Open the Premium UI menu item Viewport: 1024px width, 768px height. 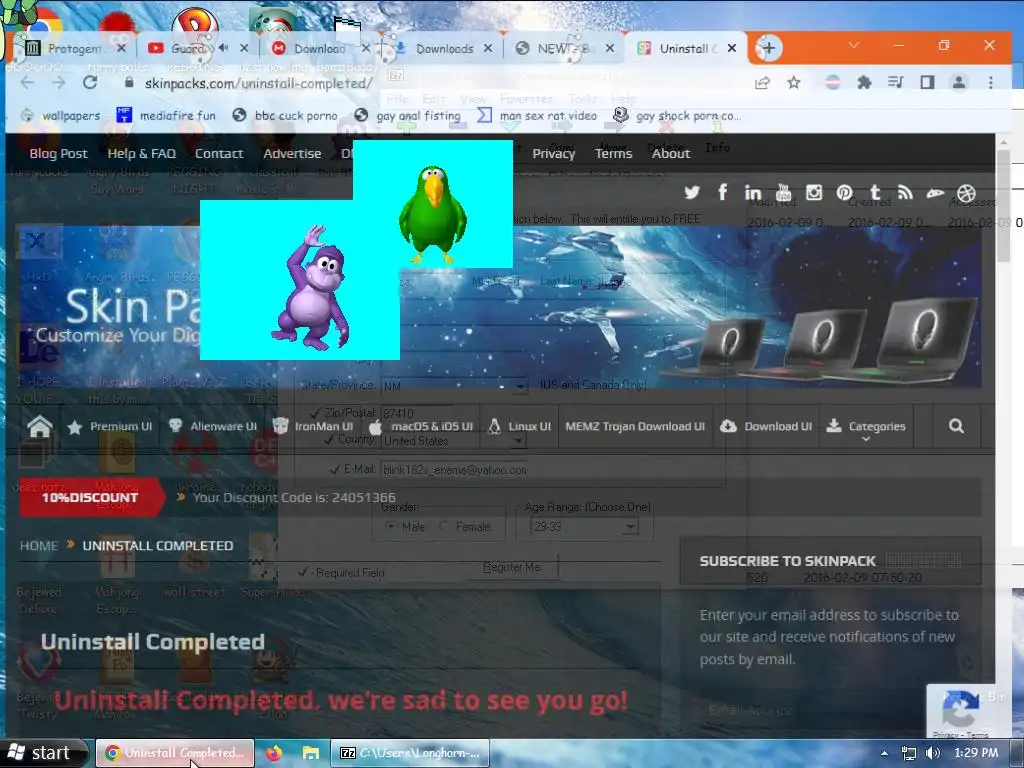[110, 426]
